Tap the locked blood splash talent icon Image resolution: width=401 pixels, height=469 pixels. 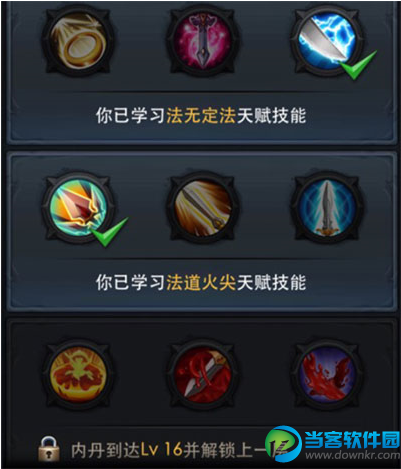[327, 374]
